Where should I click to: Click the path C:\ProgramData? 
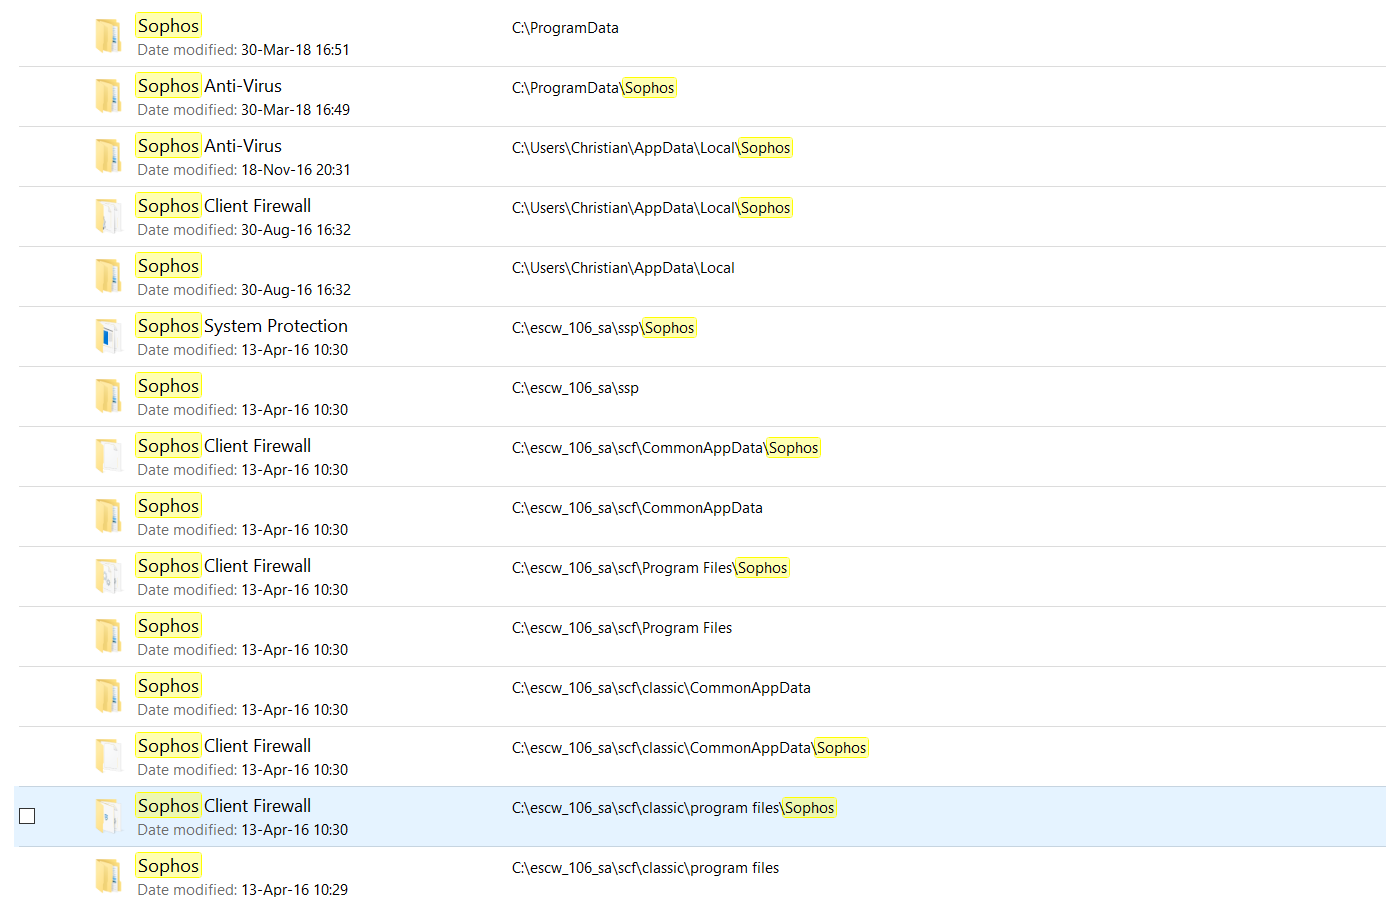click(x=565, y=28)
